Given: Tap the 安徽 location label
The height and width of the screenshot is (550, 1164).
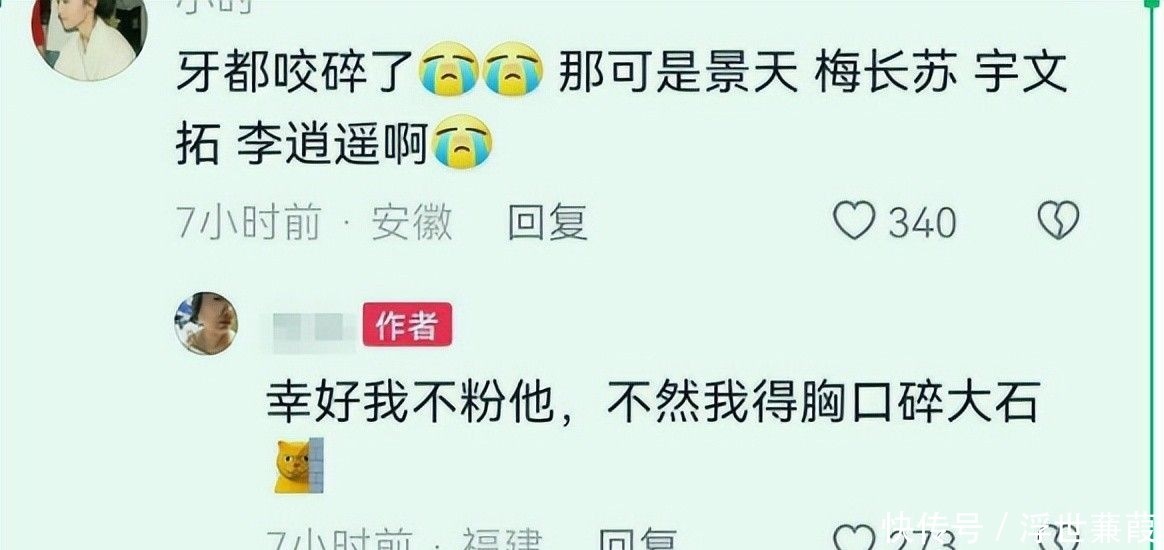Looking at the screenshot, I should coord(412,221).
